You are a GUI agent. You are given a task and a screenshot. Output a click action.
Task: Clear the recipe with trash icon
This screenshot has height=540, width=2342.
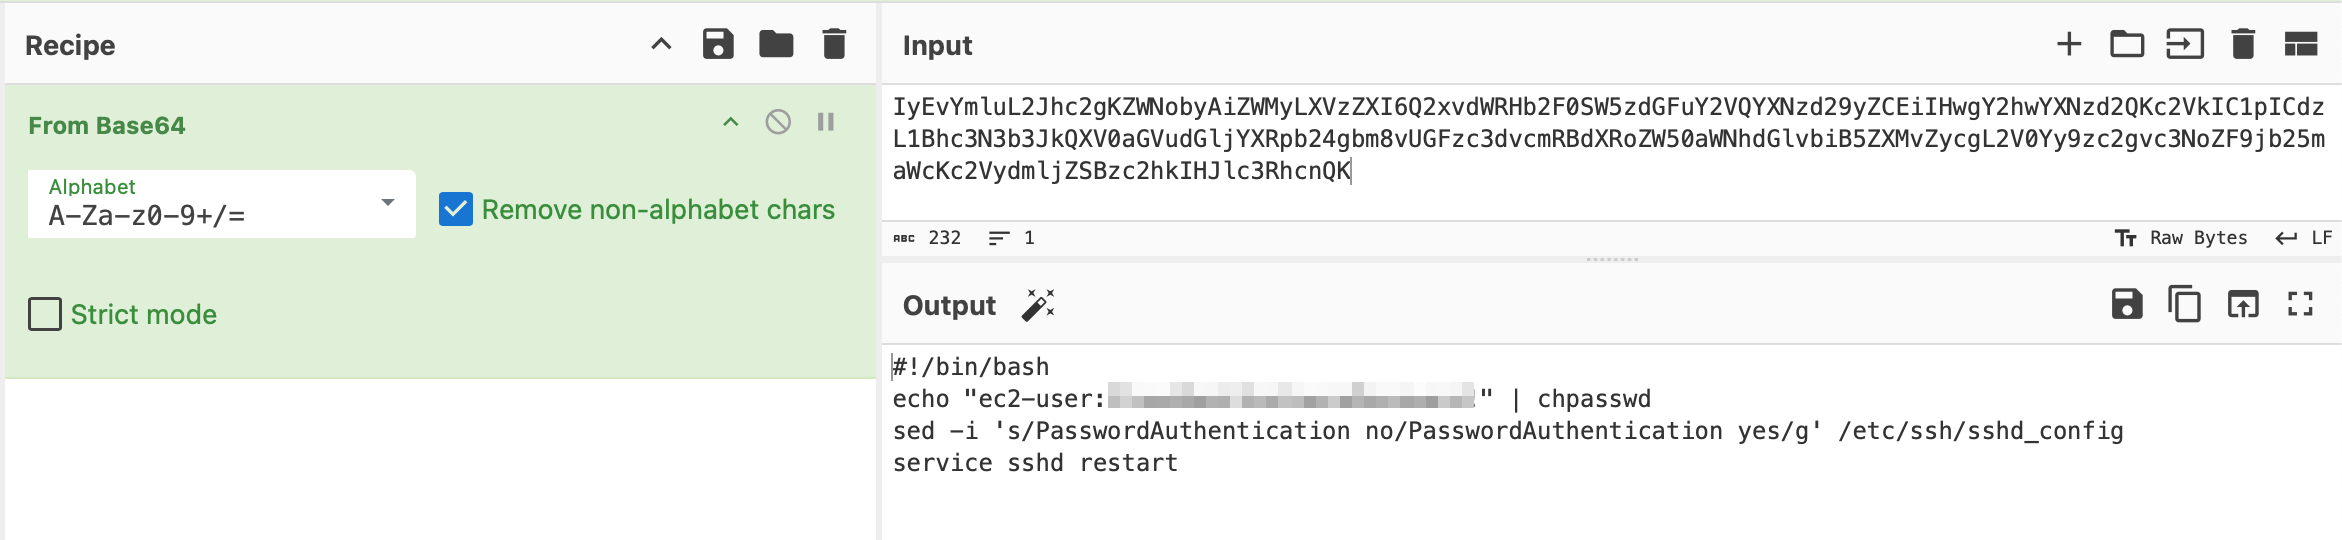pyautogui.click(x=834, y=45)
